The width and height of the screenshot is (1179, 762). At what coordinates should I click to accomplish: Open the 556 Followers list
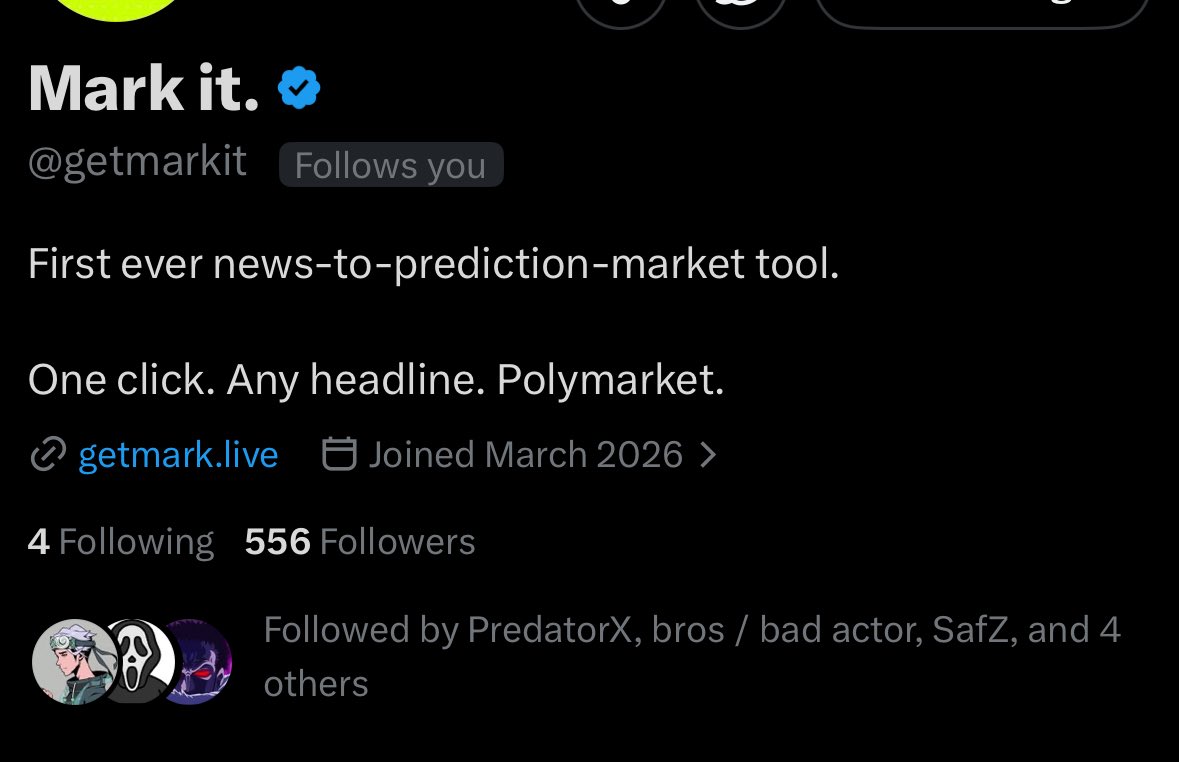[359, 542]
